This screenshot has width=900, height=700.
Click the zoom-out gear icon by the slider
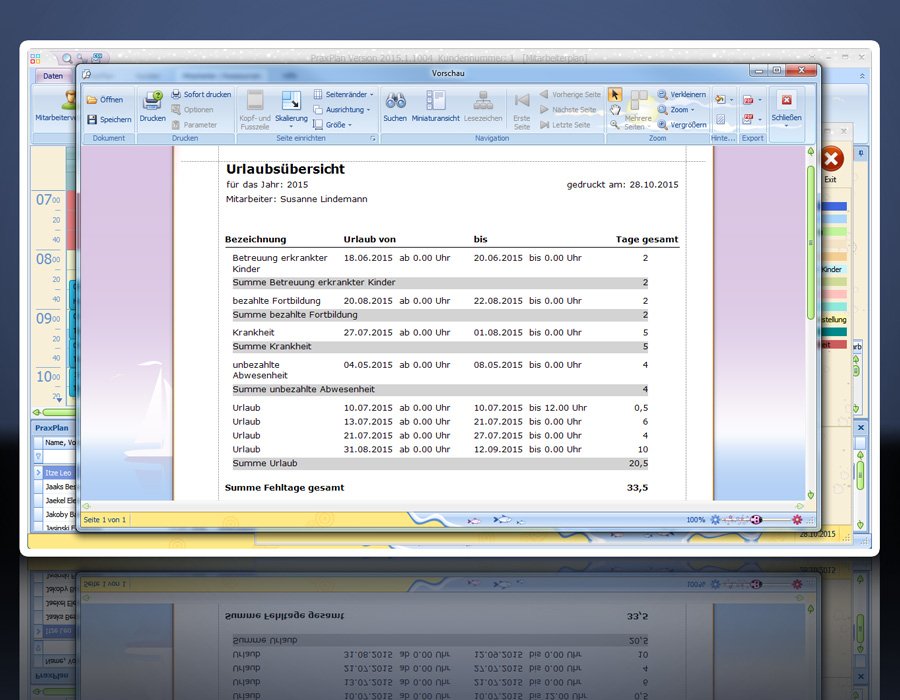pyautogui.click(x=715, y=520)
